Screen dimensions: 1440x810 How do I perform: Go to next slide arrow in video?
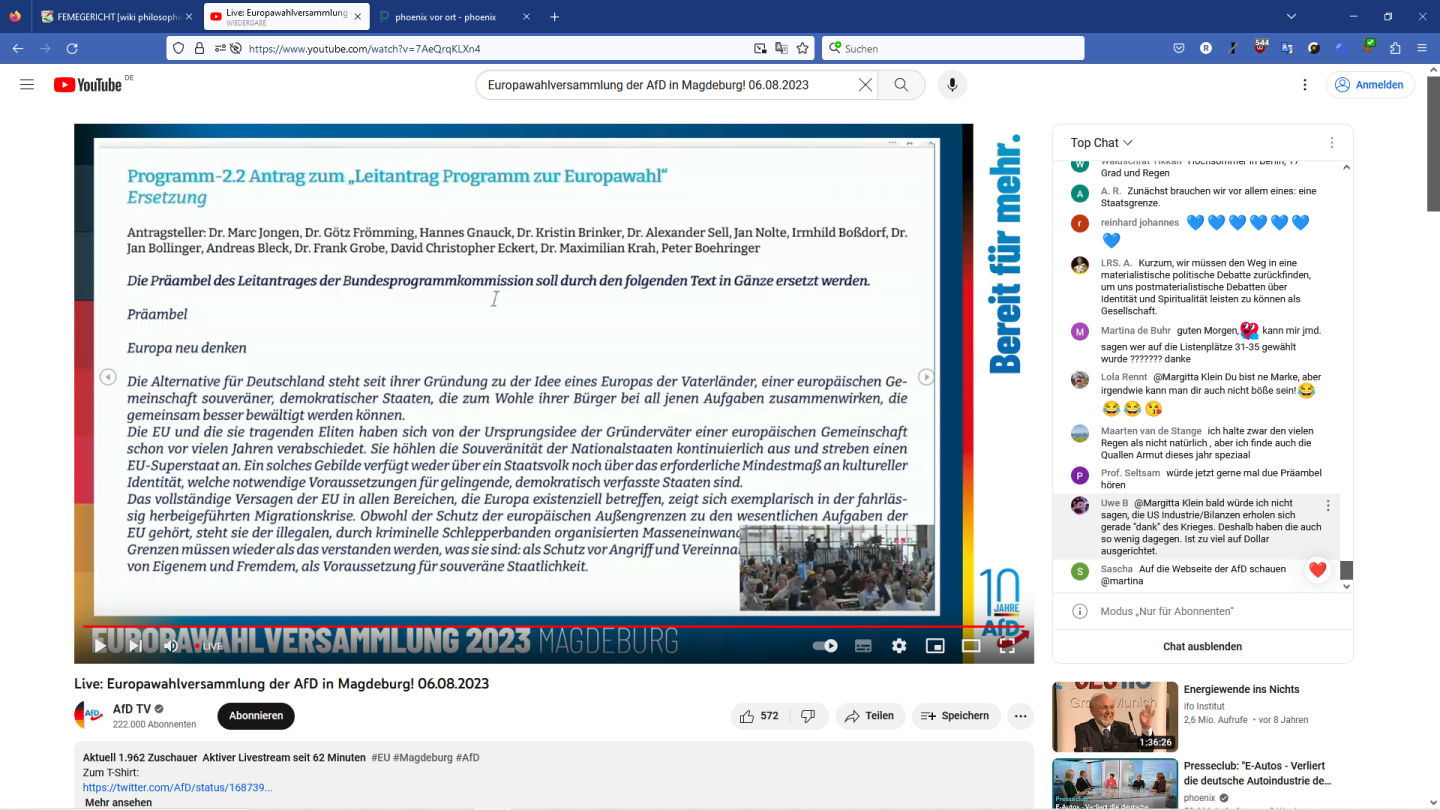[927, 377]
